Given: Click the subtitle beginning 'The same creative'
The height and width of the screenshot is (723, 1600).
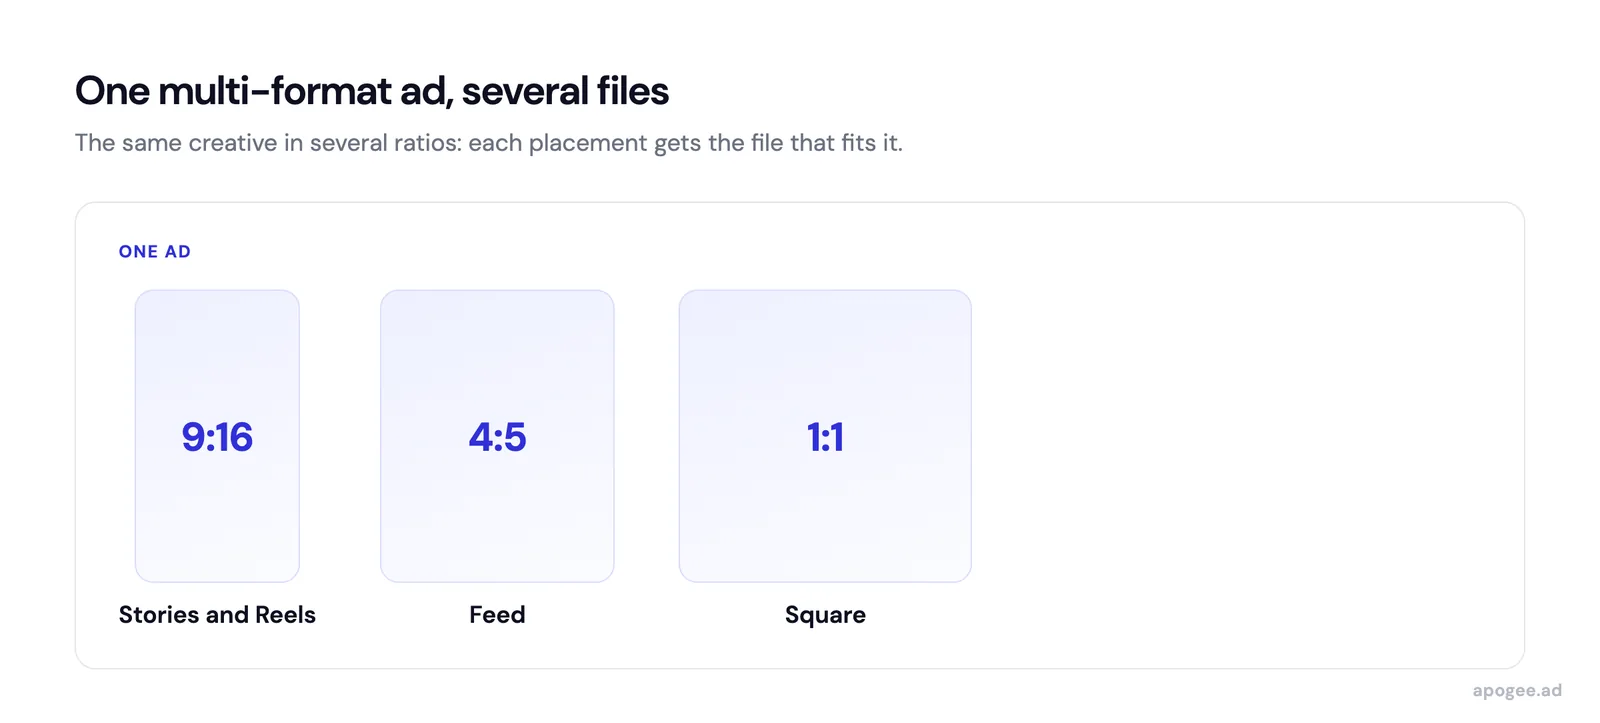Looking at the screenshot, I should point(489,143).
